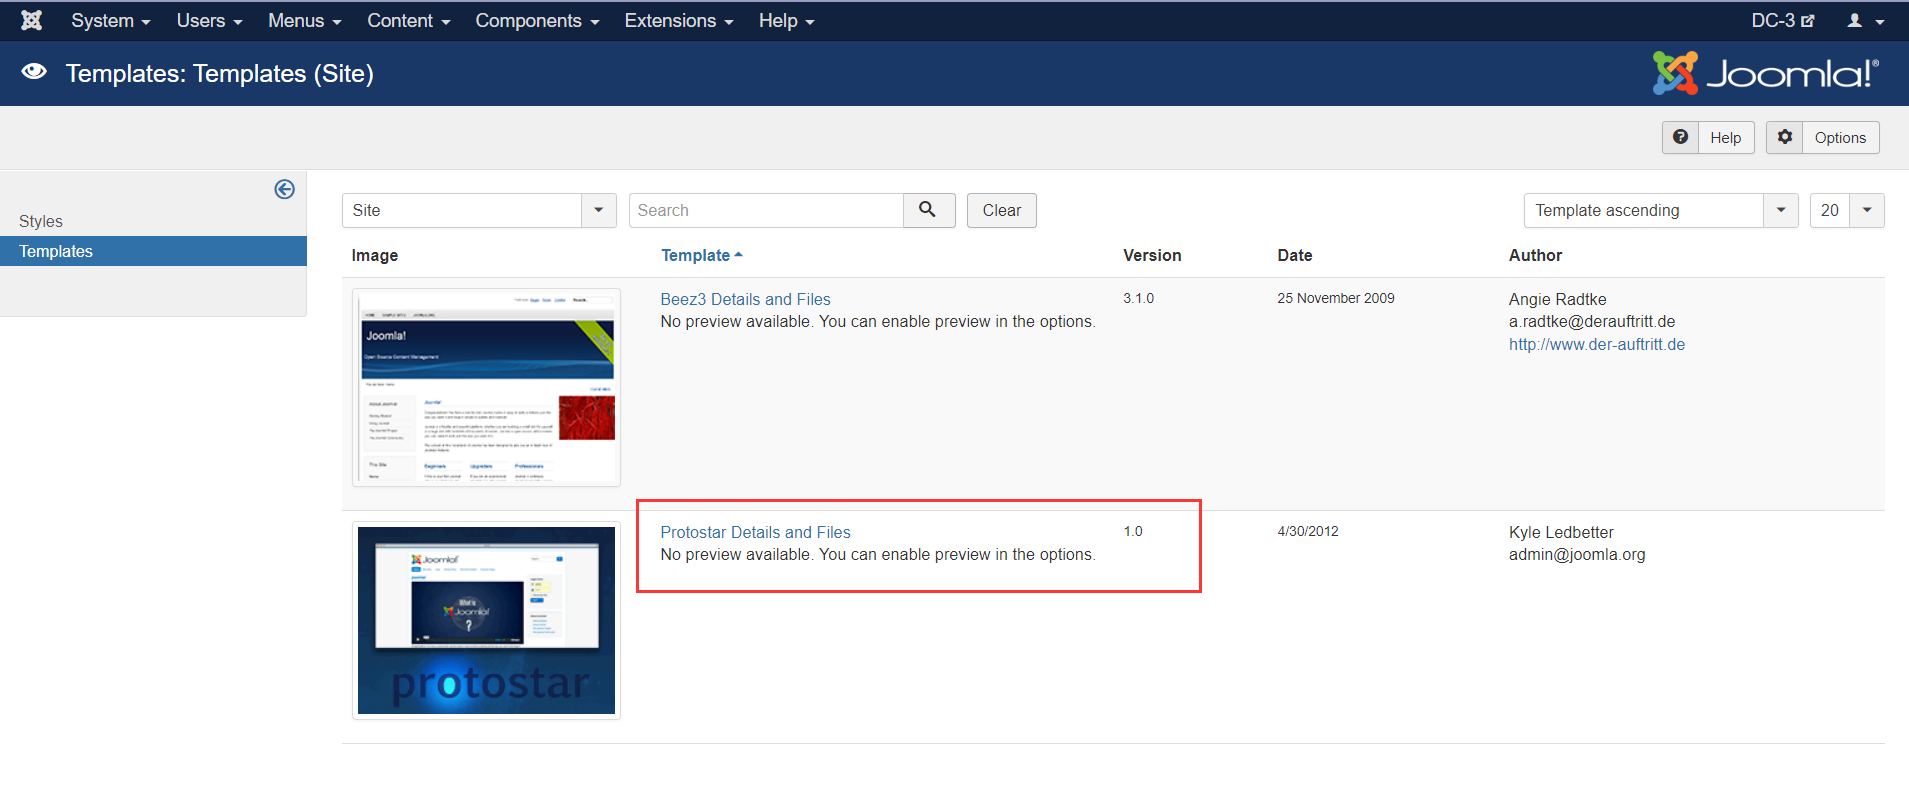
Task: Click the eye icon beside Templates title
Action: [x=34, y=71]
